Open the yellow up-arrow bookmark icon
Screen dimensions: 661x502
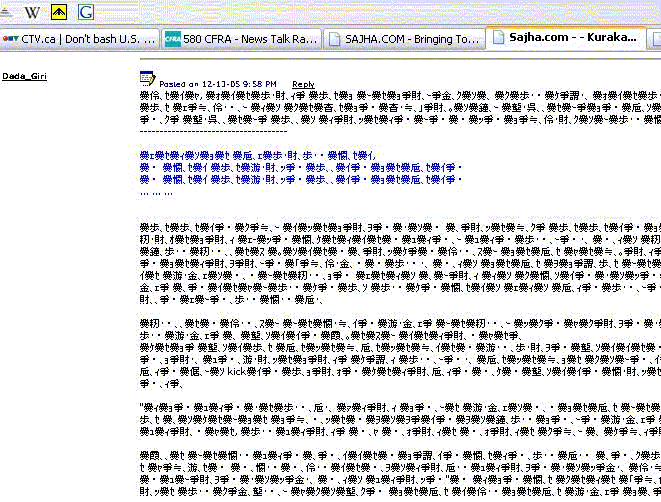click(60, 12)
